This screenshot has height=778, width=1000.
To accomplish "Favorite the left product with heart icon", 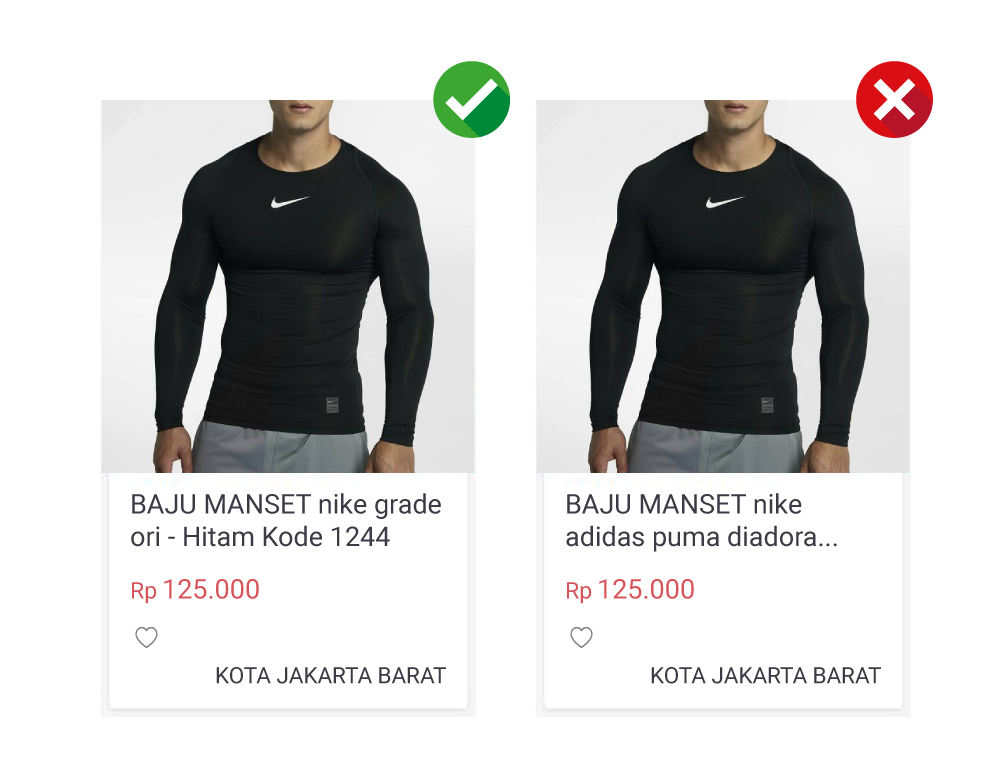I will click(146, 636).
